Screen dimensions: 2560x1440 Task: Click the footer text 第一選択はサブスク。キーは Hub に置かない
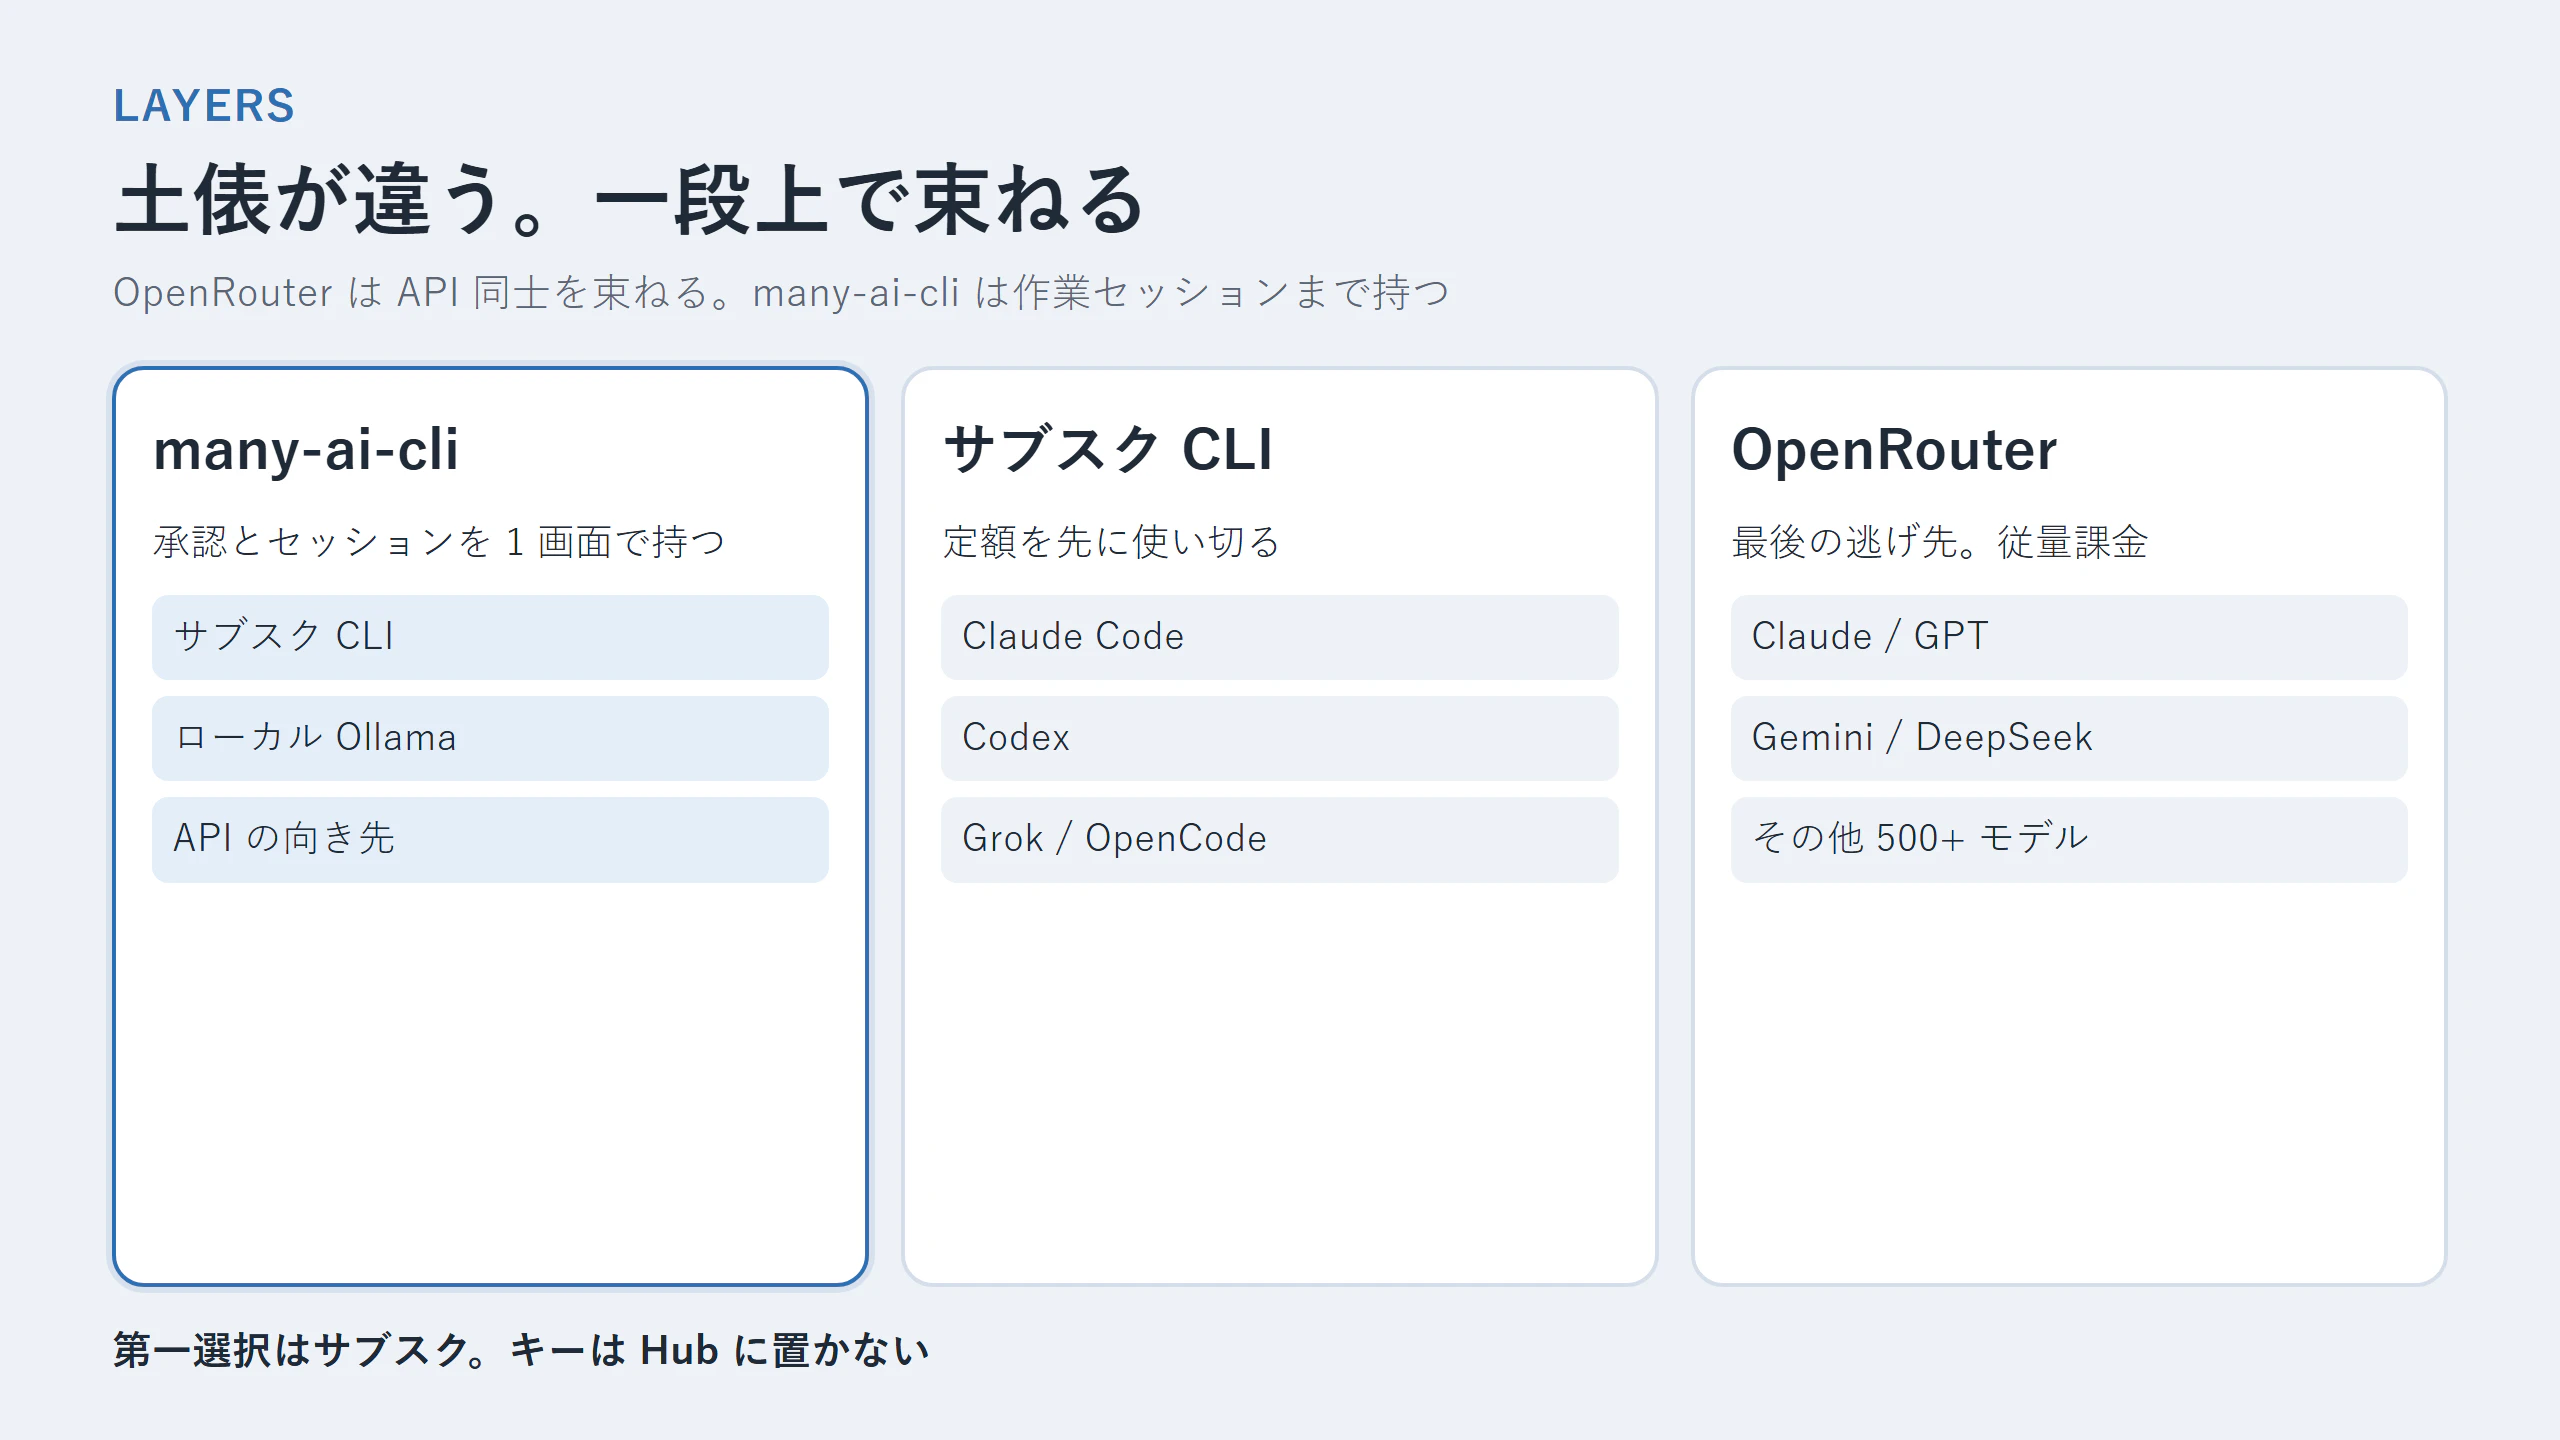(521, 1350)
